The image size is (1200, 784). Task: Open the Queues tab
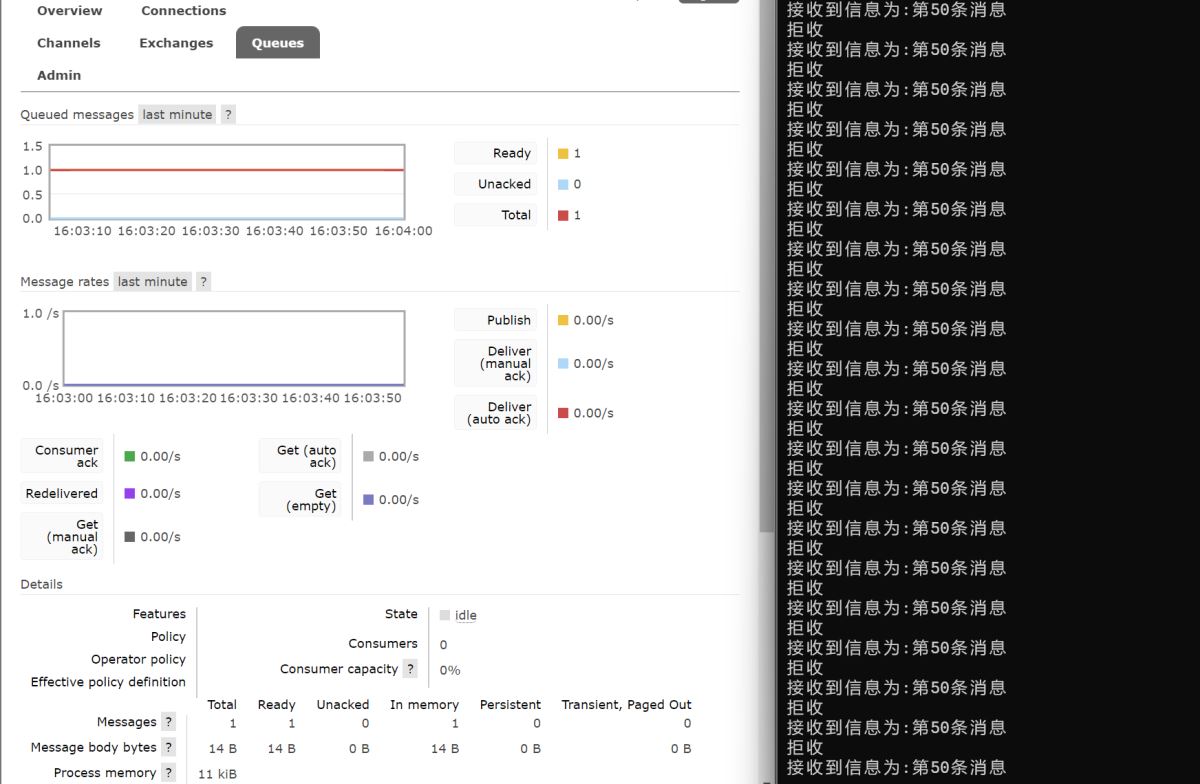[277, 43]
